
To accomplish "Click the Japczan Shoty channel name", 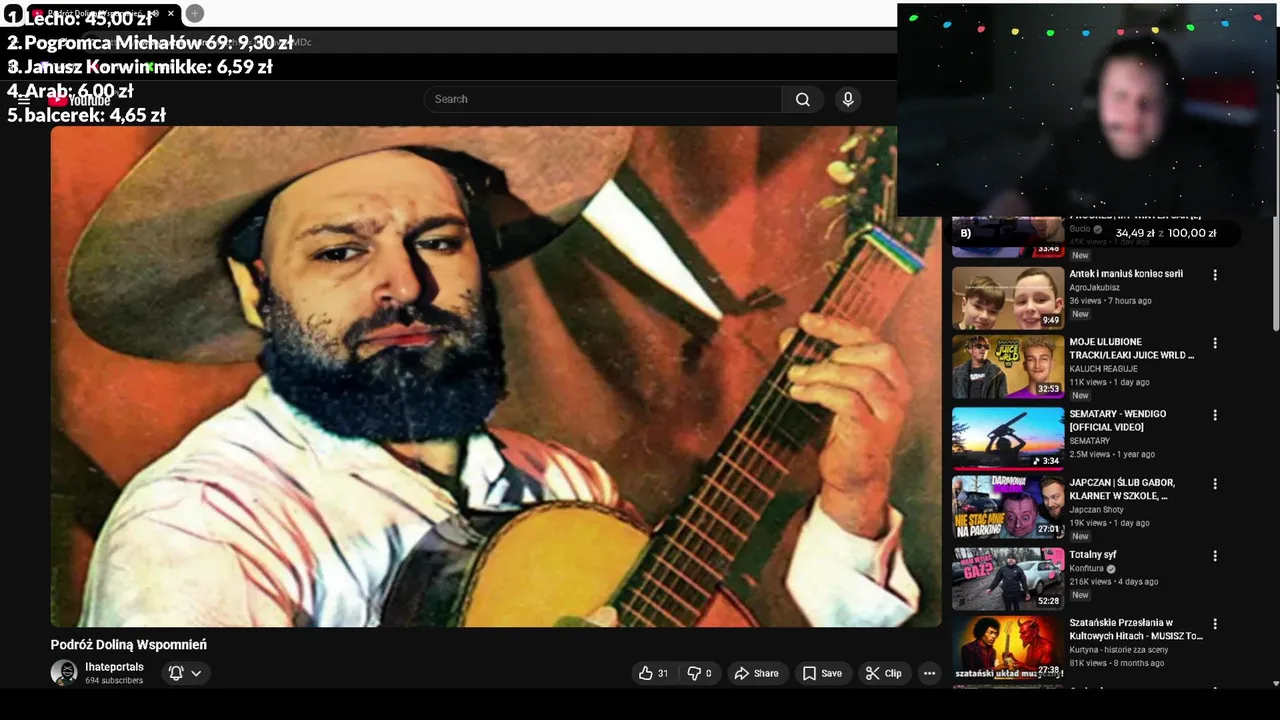I will point(1096,510).
